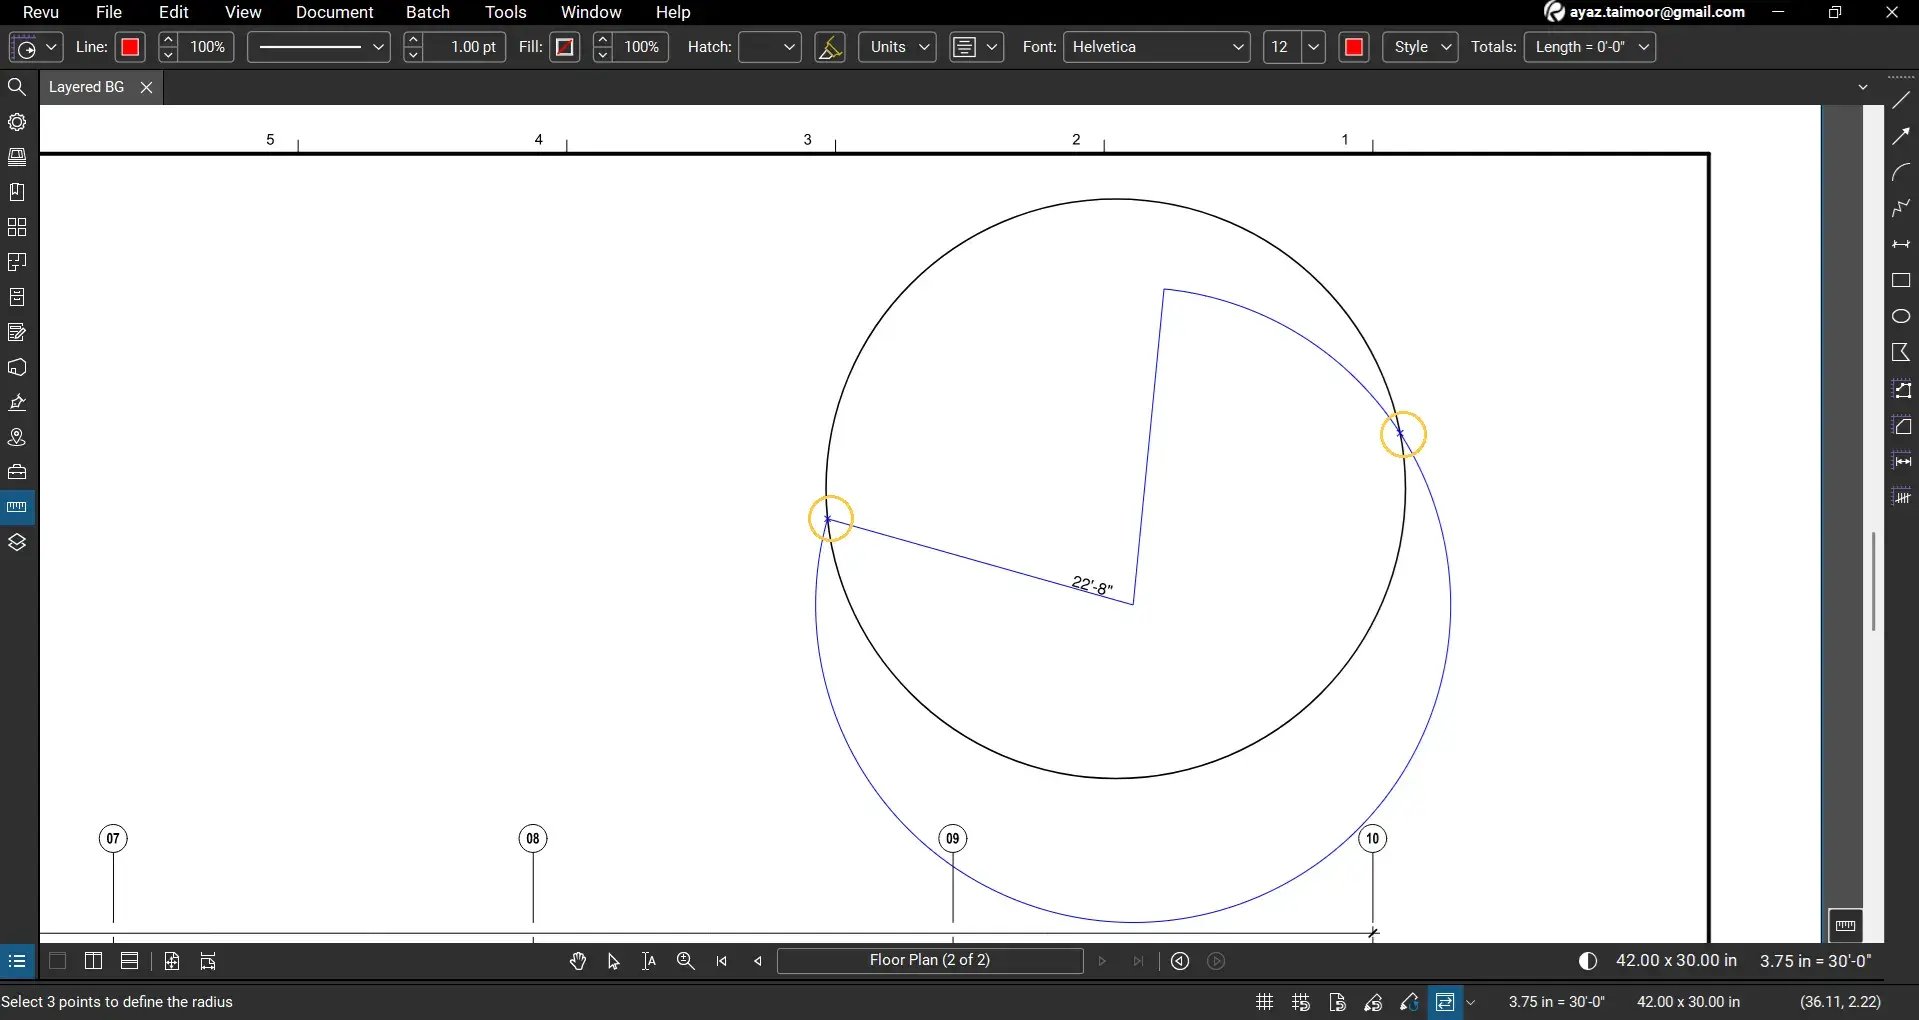Screen dimensions: 1919x1020
Task: Toggle snap to content
Action: 1338,1002
